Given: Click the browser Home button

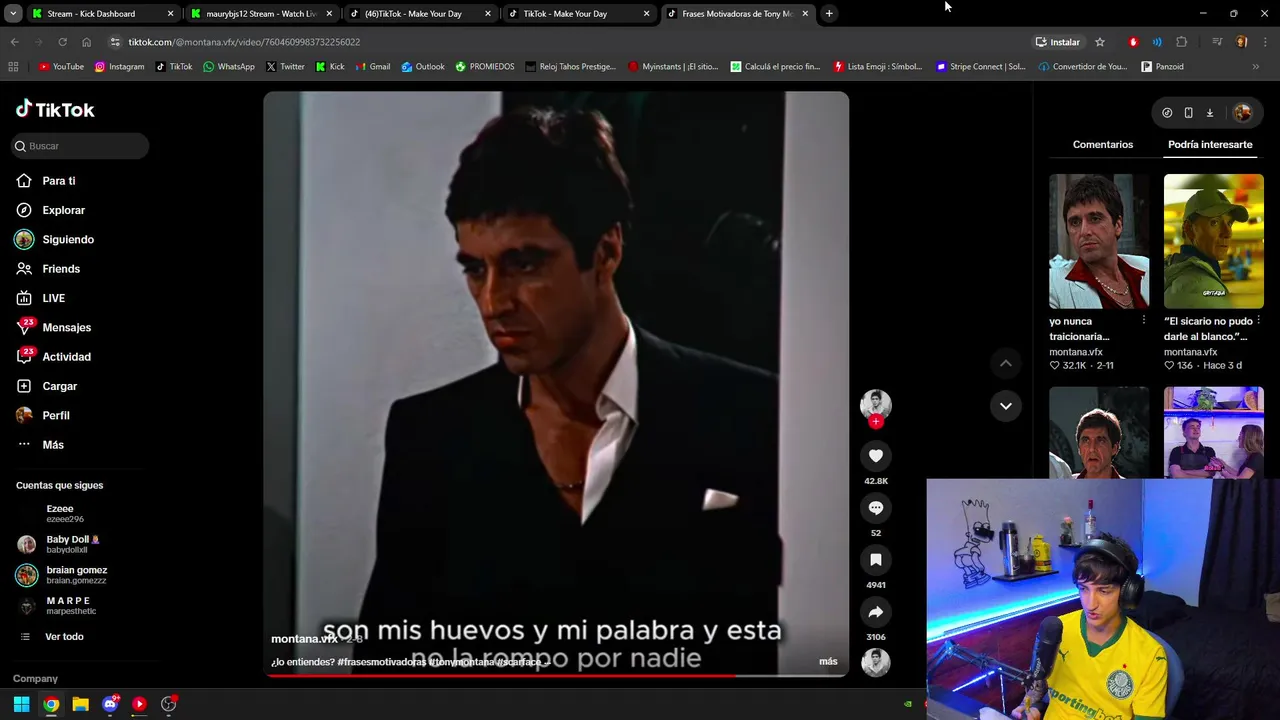Looking at the screenshot, I should click(x=86, y=42).
